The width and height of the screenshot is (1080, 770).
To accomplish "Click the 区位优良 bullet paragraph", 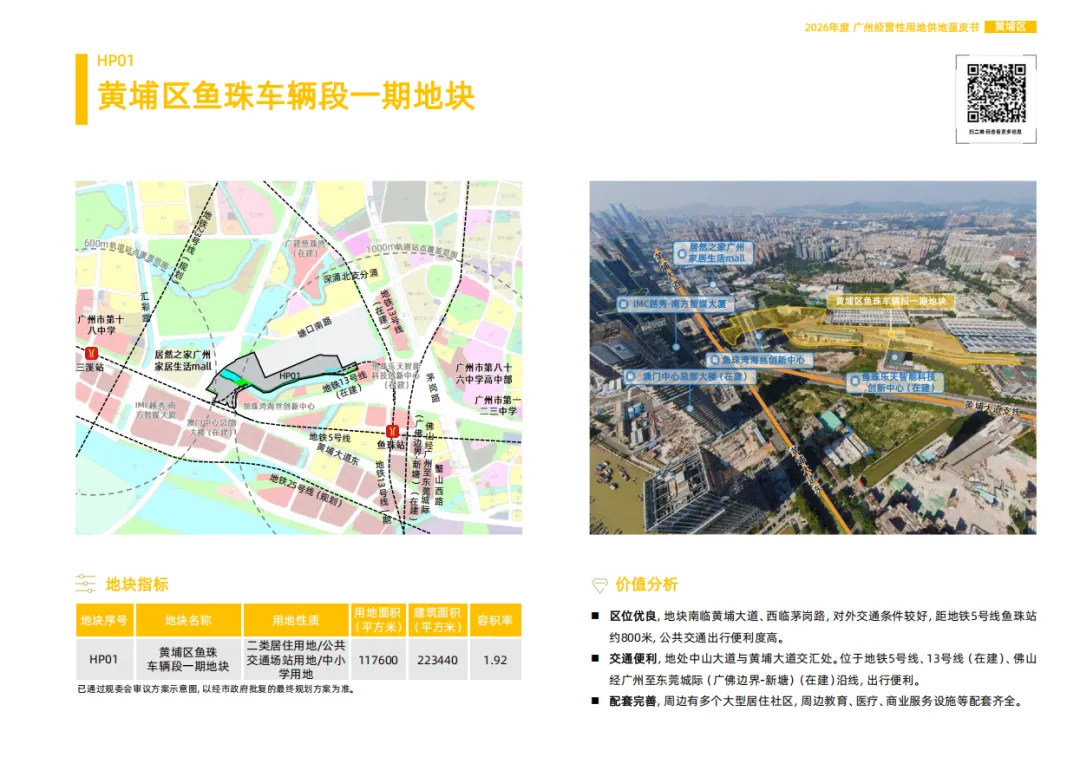I will coord(822,626).
